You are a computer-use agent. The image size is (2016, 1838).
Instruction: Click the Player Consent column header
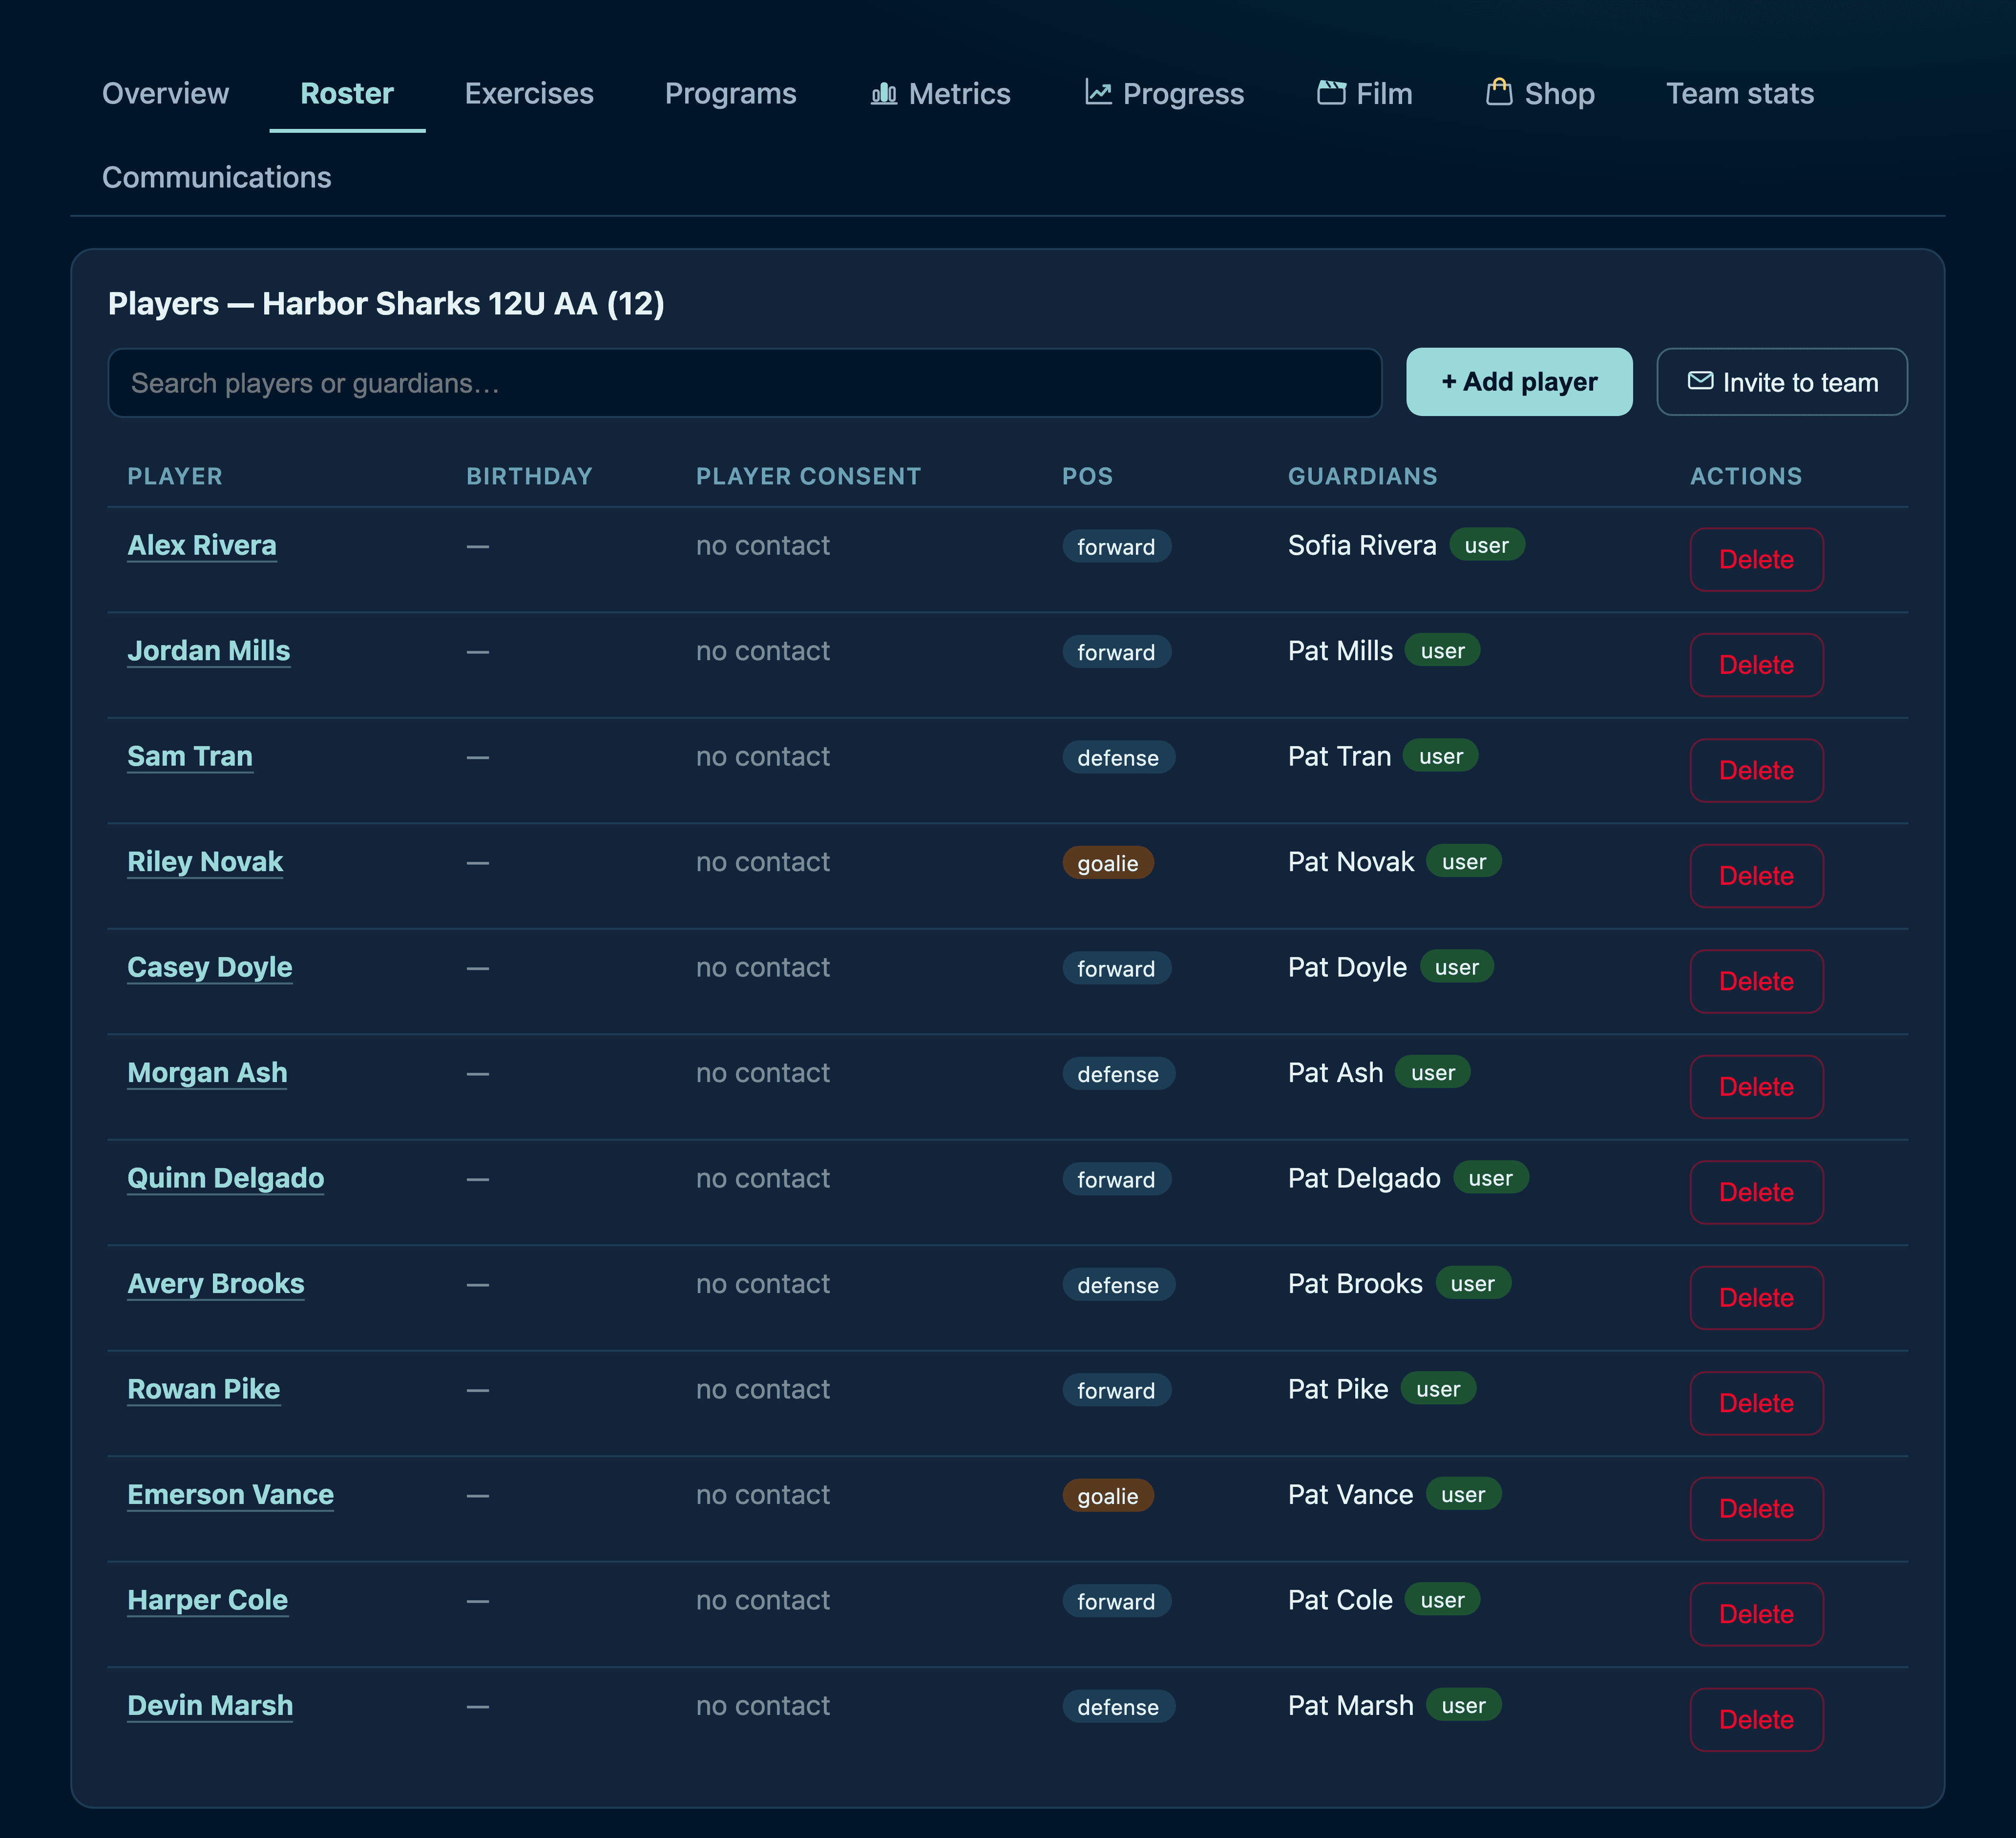pos(808,477)
